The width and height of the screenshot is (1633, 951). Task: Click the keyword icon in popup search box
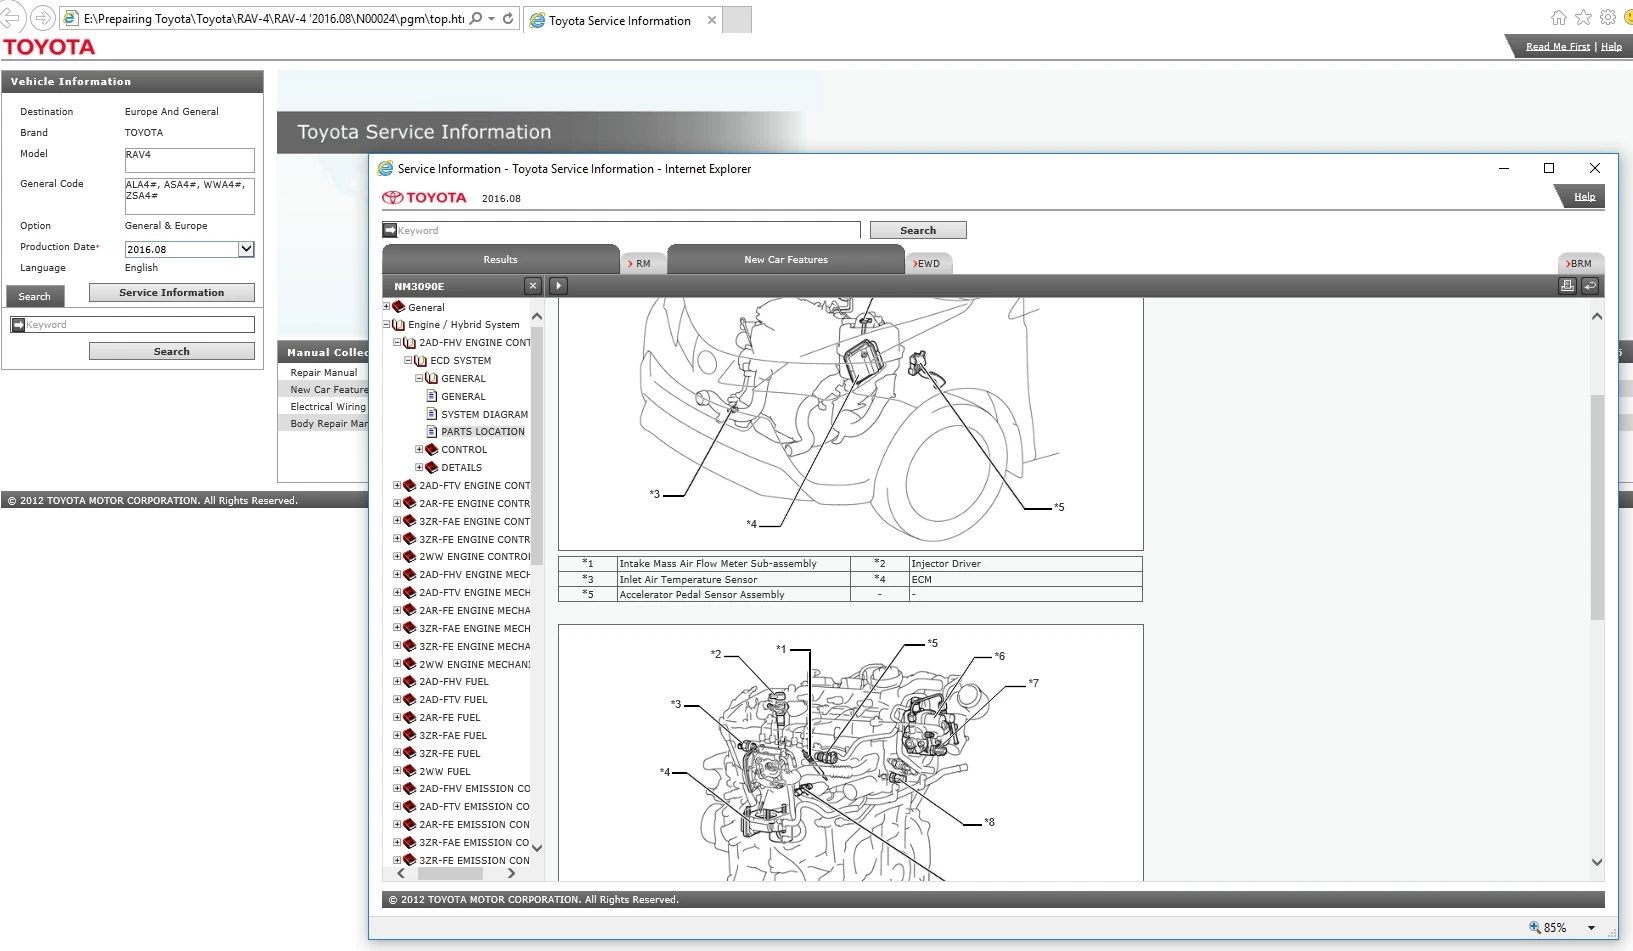tap(390, 230)
